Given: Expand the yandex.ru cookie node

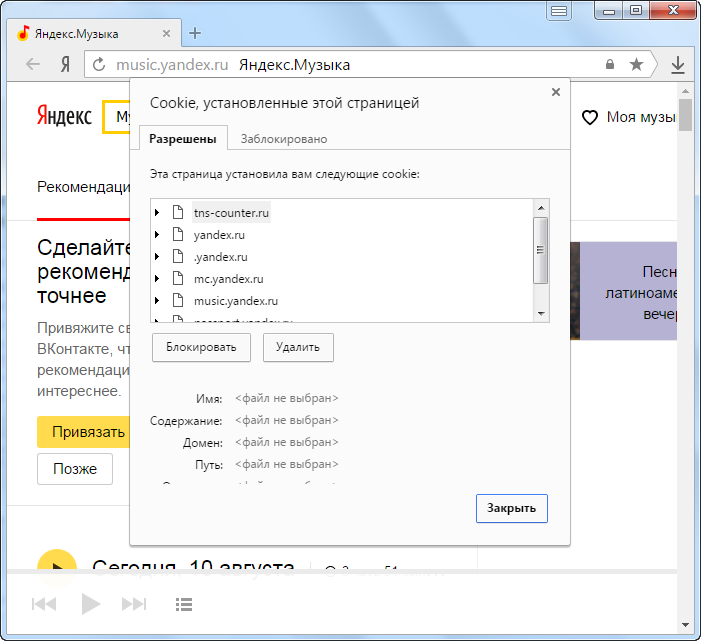Looking at the screenshot, I should [x=157, y=234].
